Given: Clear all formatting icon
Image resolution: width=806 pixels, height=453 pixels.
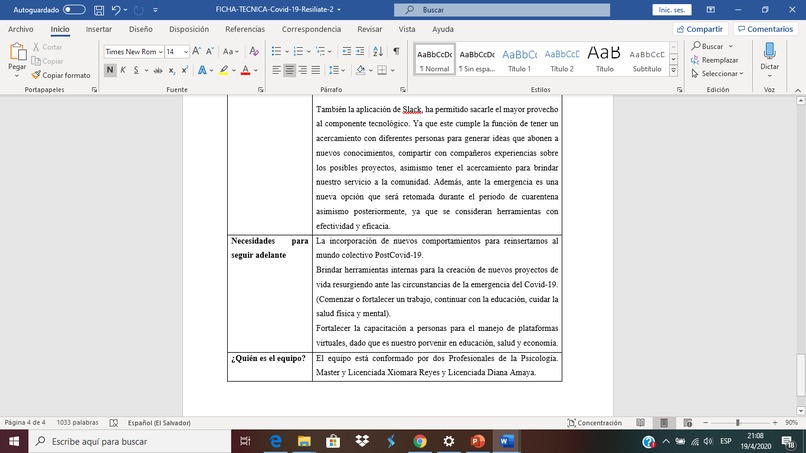Looking at the screenshot, I should (254, 51).
